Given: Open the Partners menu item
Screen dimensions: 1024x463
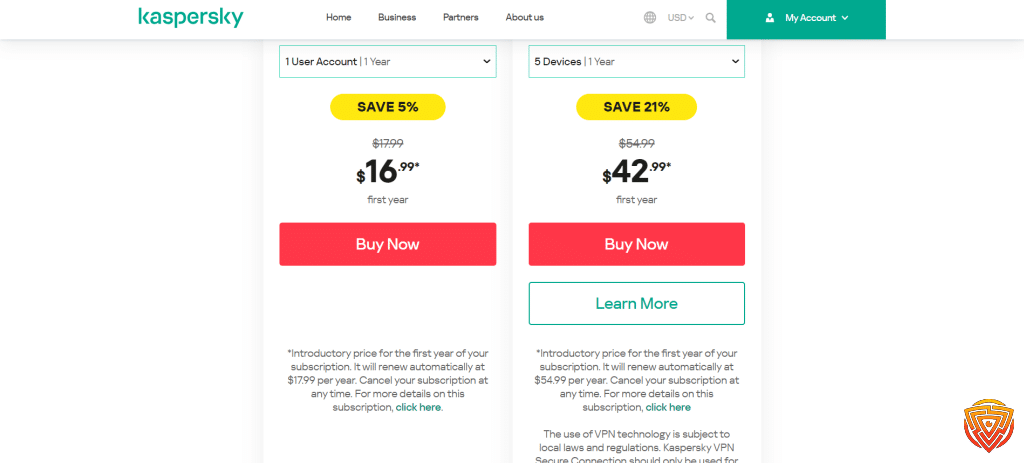Looking at the screenshot, I should click(x=460, y=18).
